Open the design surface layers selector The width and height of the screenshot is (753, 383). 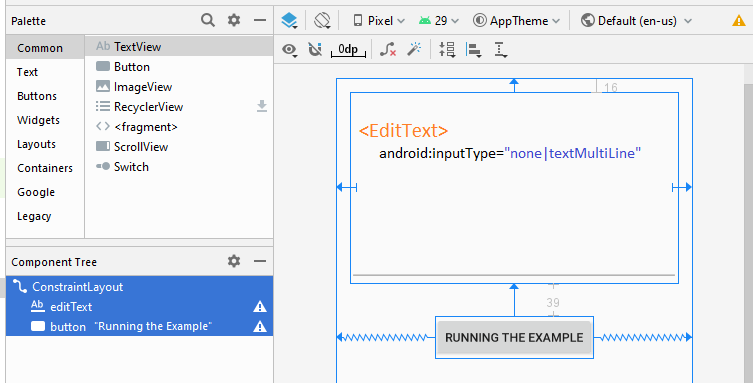pyautogui.click(x=290, y=21)
